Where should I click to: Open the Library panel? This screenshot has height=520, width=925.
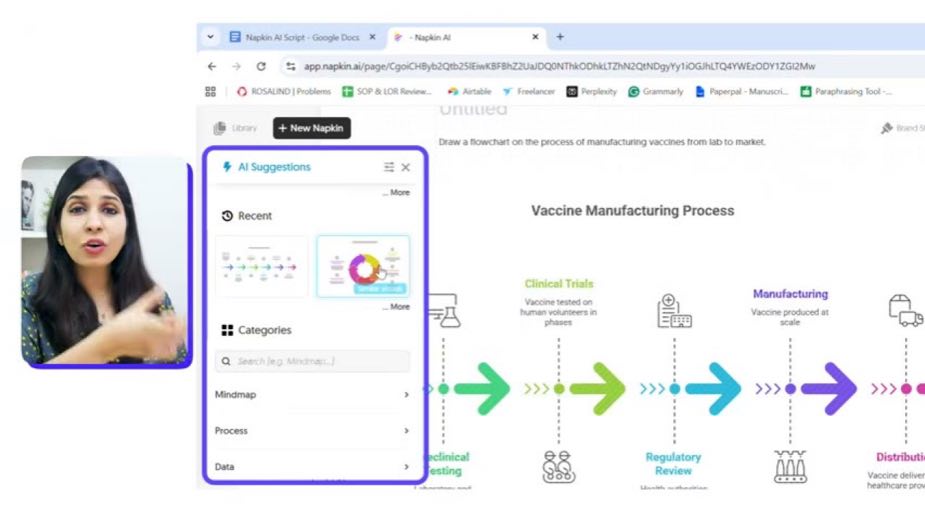235,128
